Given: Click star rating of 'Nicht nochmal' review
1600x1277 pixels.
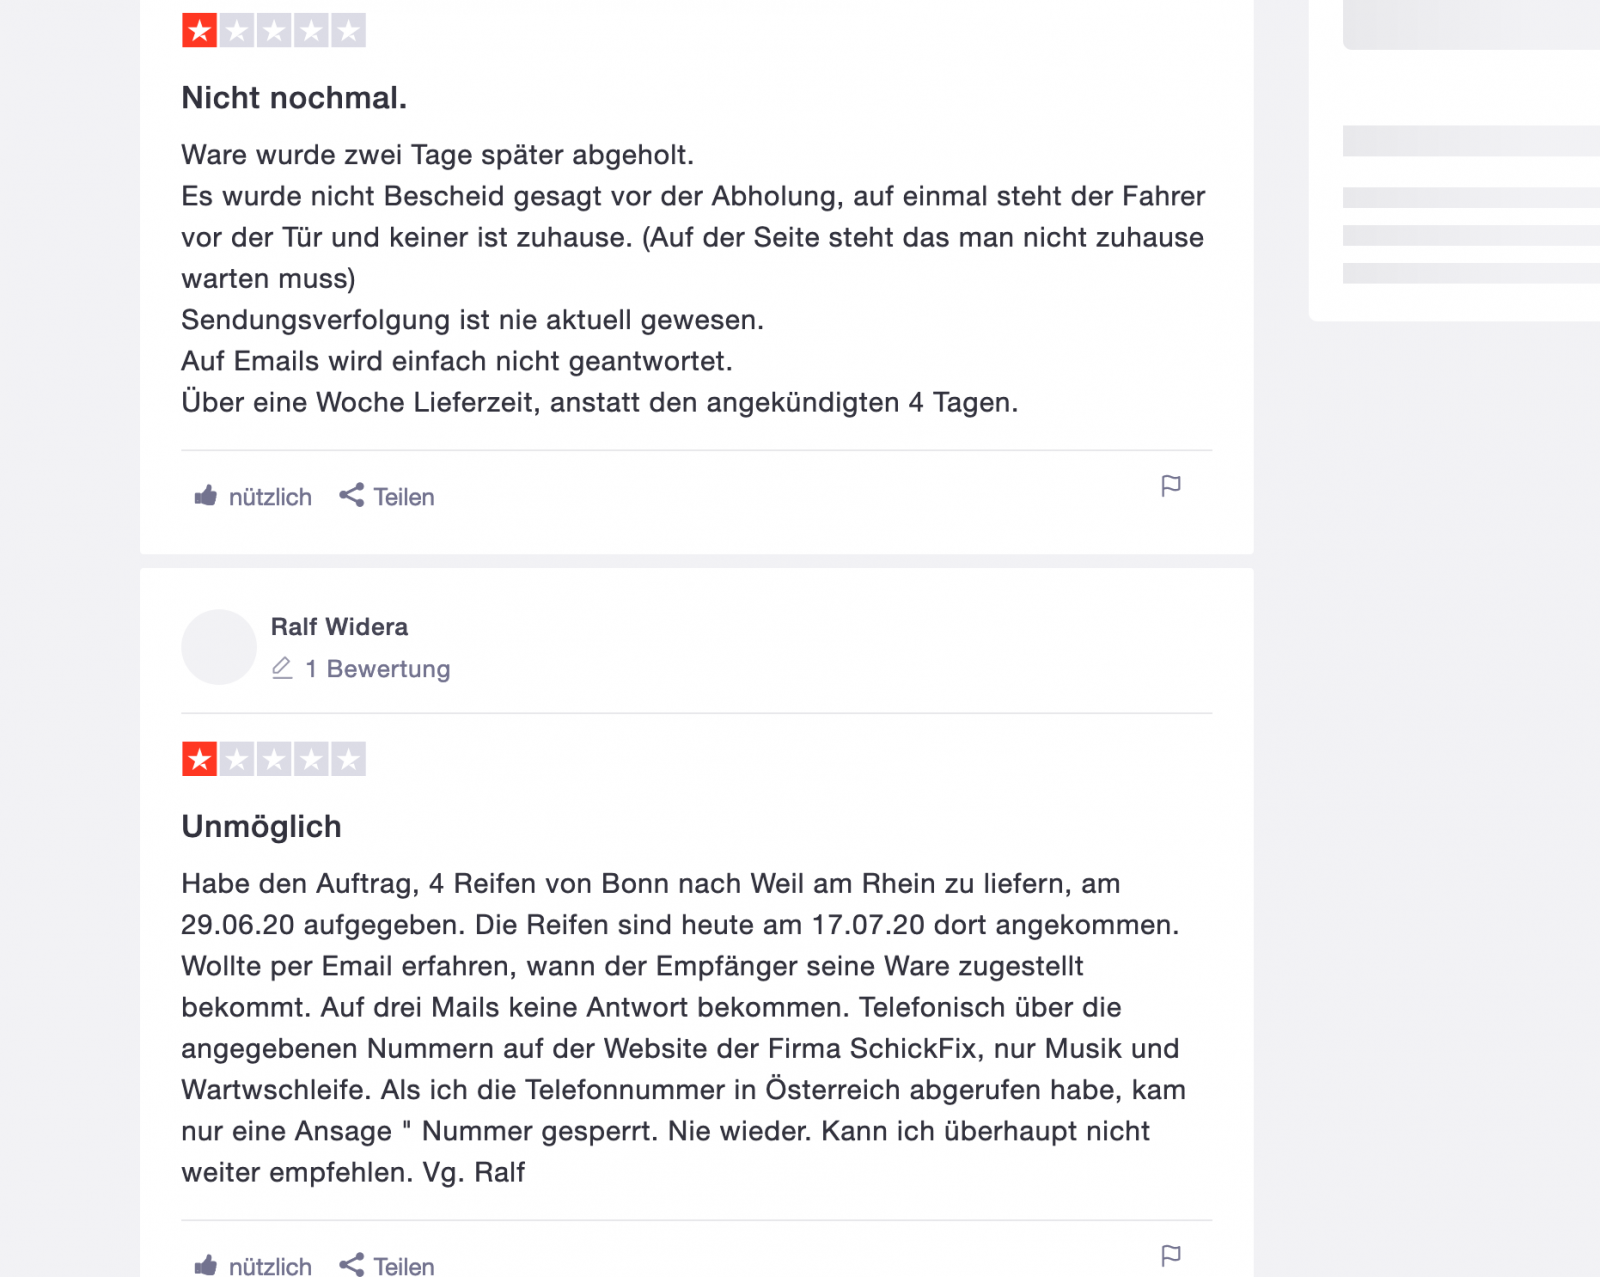Looking at the screenshot, I should click(274, 31).
